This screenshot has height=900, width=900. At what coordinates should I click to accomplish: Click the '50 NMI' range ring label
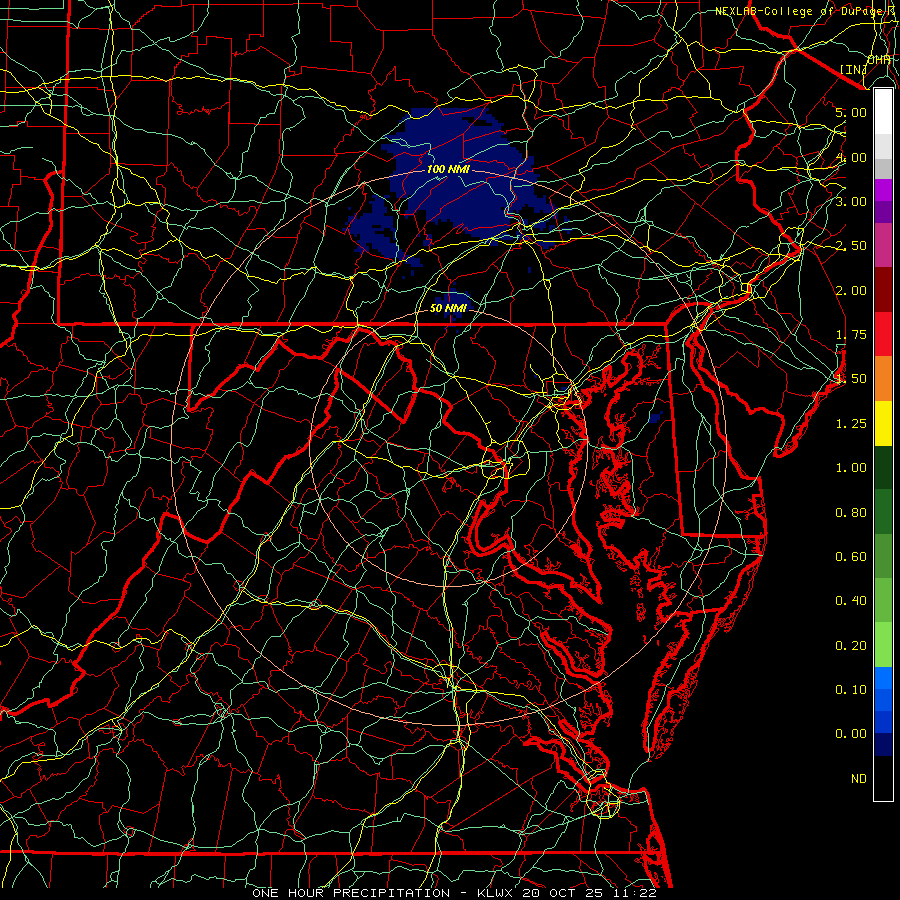[x=448, y=308]
